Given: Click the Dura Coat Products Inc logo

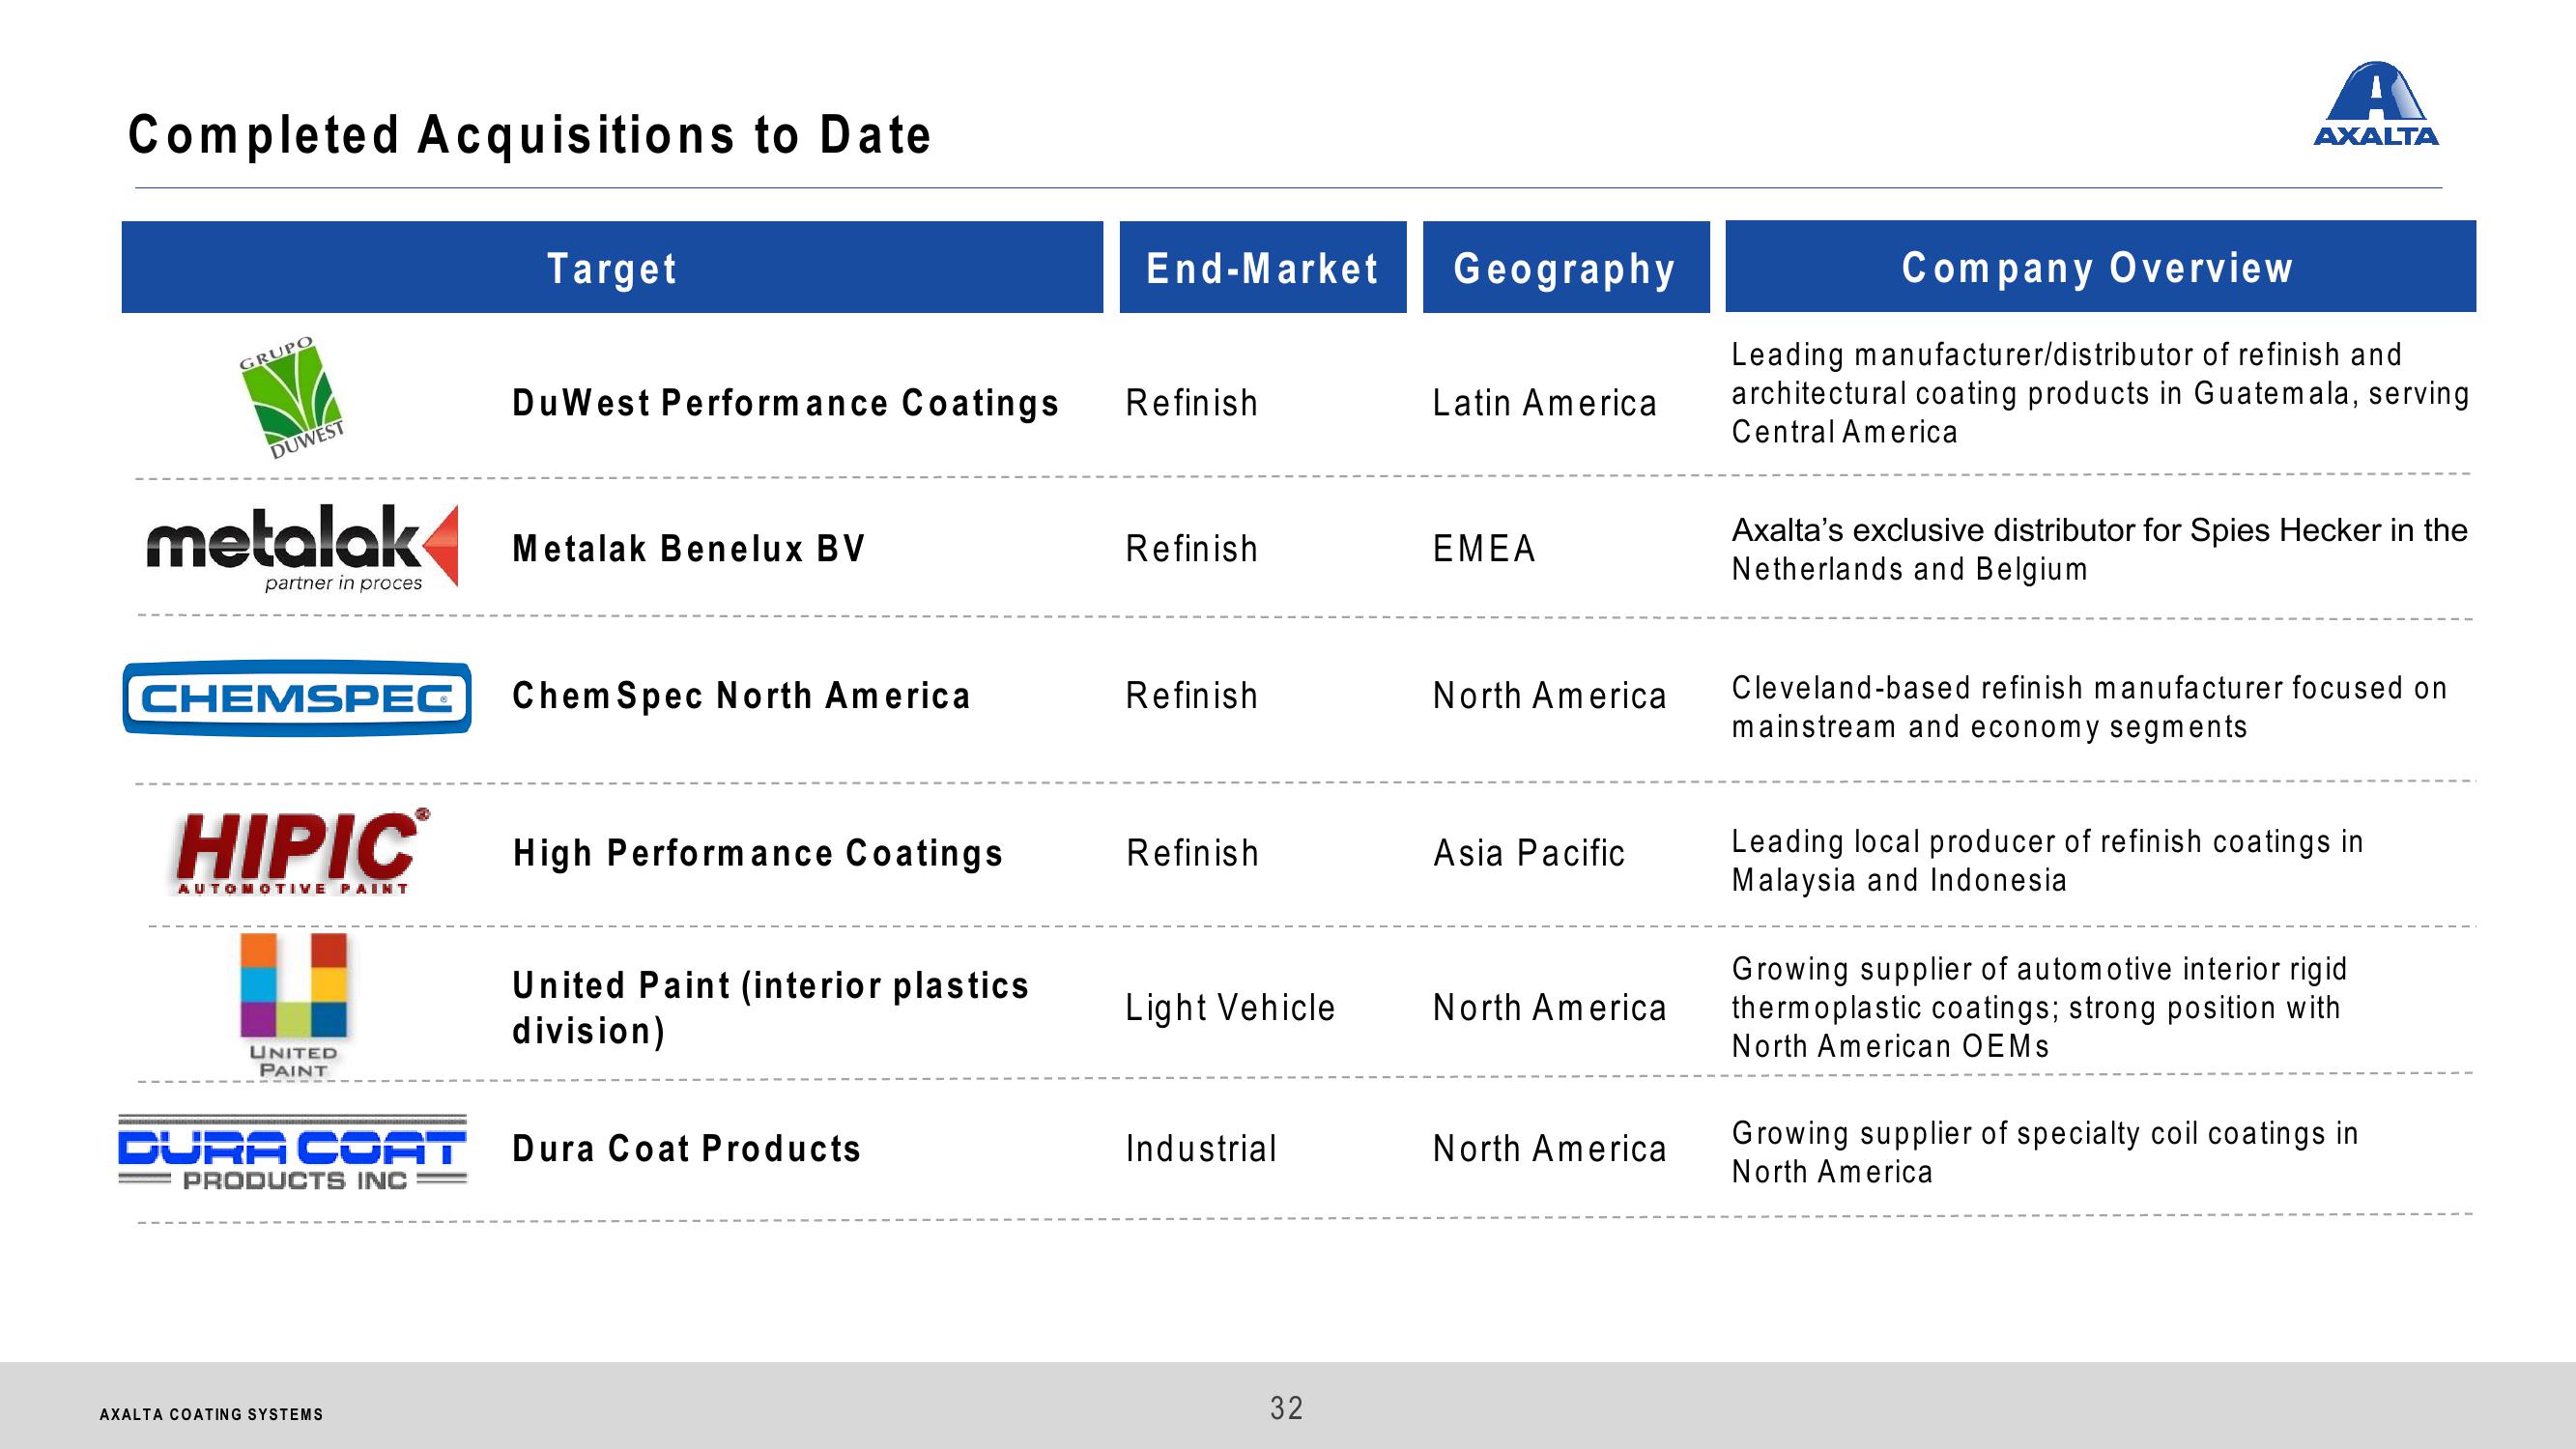Looking at the screenshot, I should 293,1153.
